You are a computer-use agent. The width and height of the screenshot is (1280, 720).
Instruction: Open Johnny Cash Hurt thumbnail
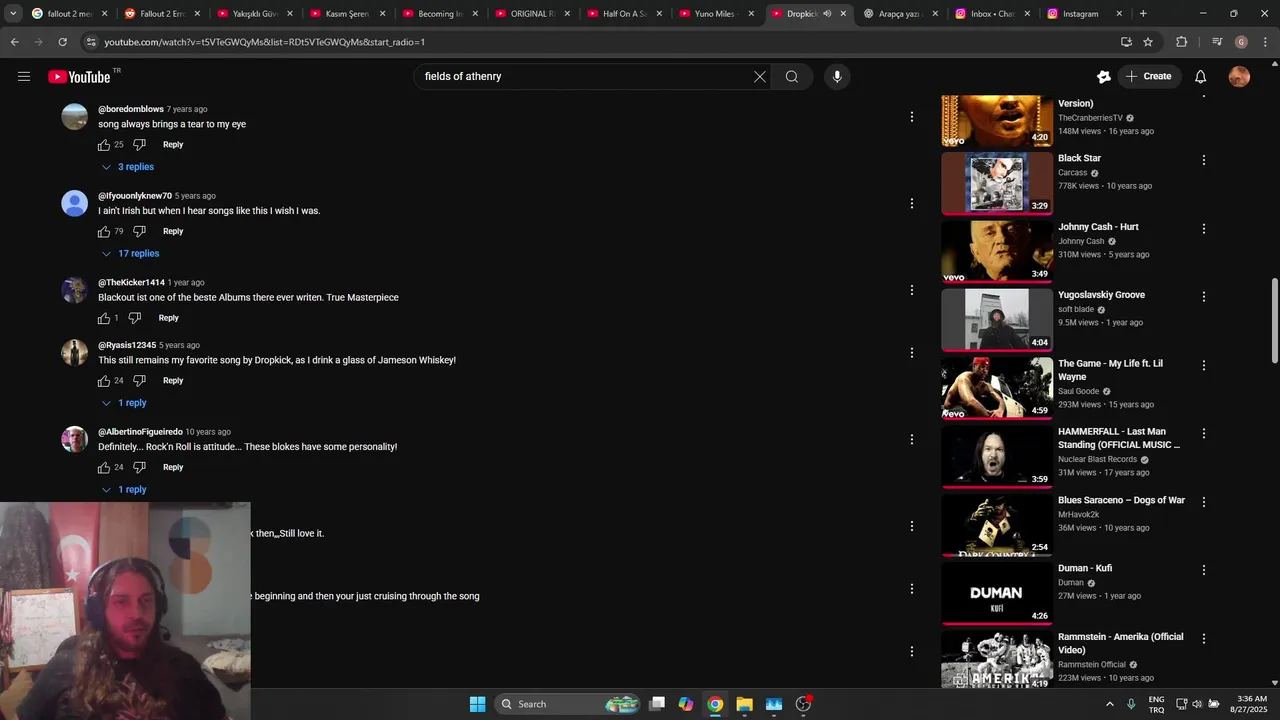point(997,252)
